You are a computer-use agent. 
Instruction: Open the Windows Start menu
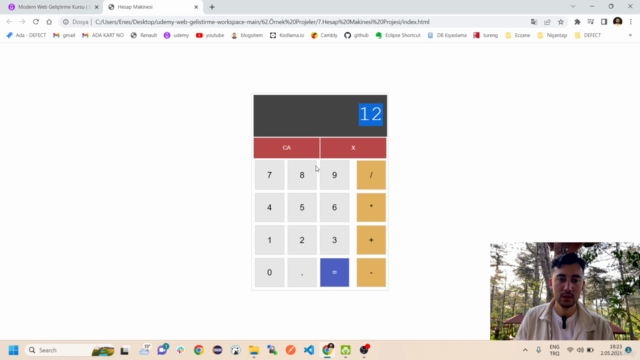click(x=13, y=350)
